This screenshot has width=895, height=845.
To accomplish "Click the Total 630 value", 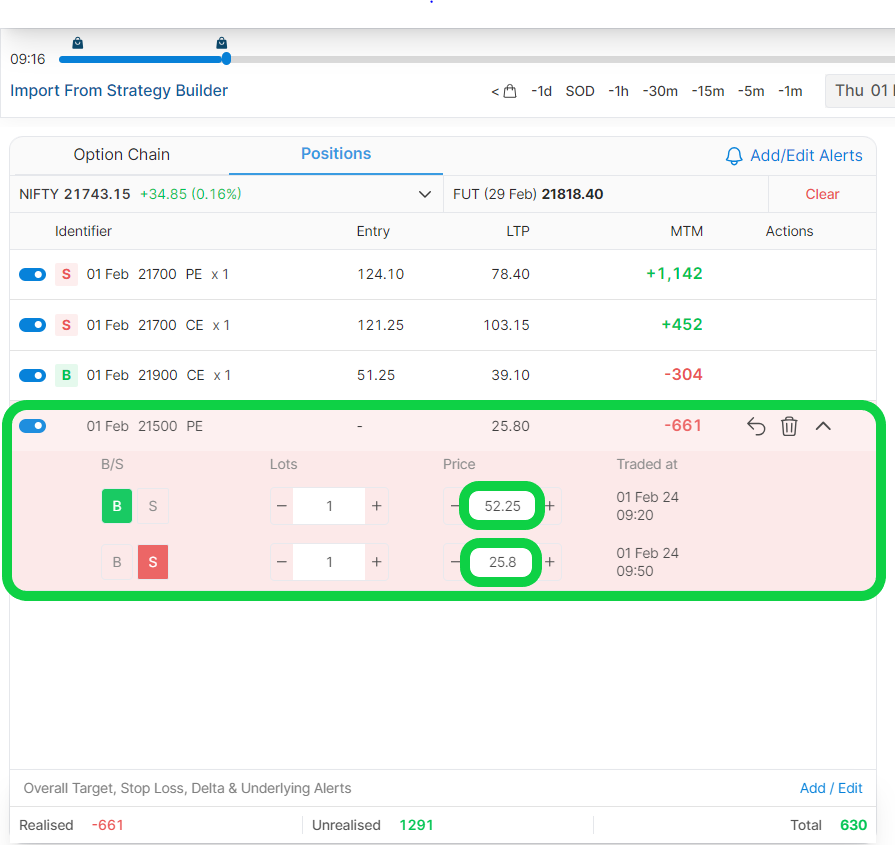I will coord(828,825).
